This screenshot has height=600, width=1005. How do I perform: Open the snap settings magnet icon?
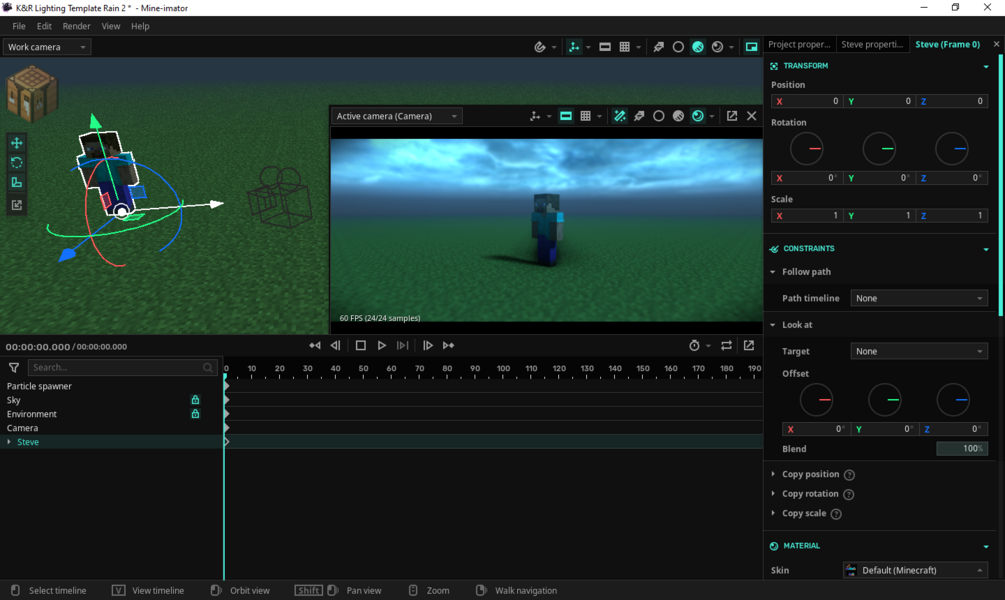(540, 47)
